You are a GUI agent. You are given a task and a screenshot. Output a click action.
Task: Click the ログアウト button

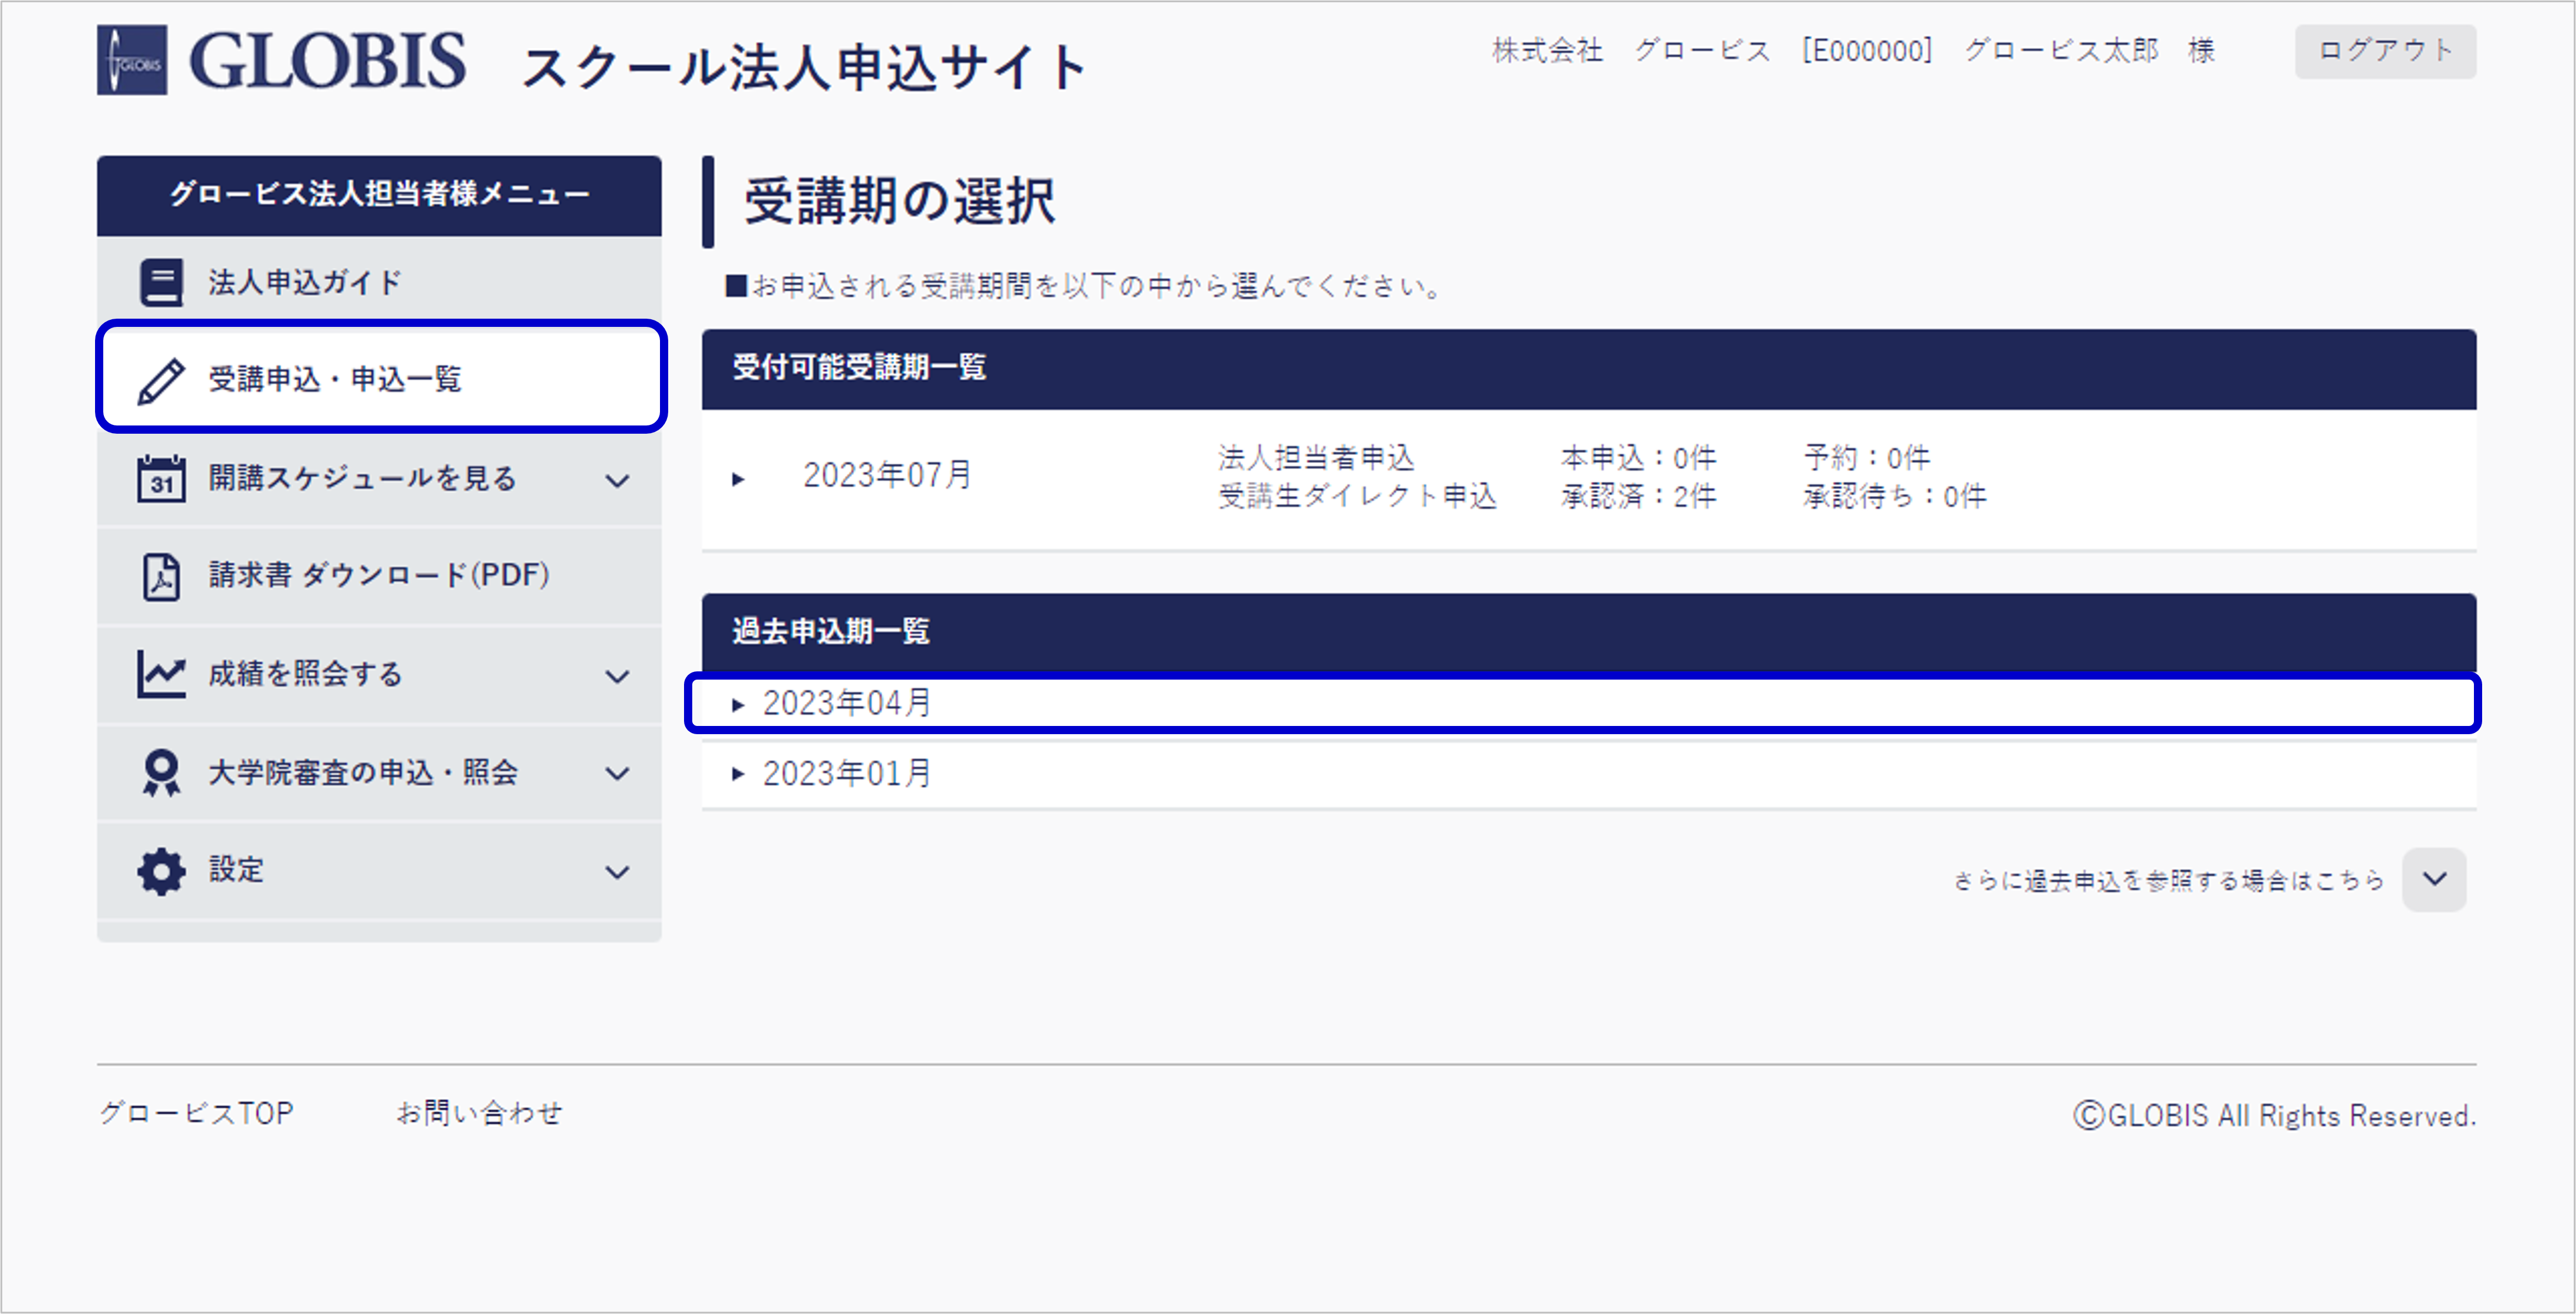(2385, 51)
